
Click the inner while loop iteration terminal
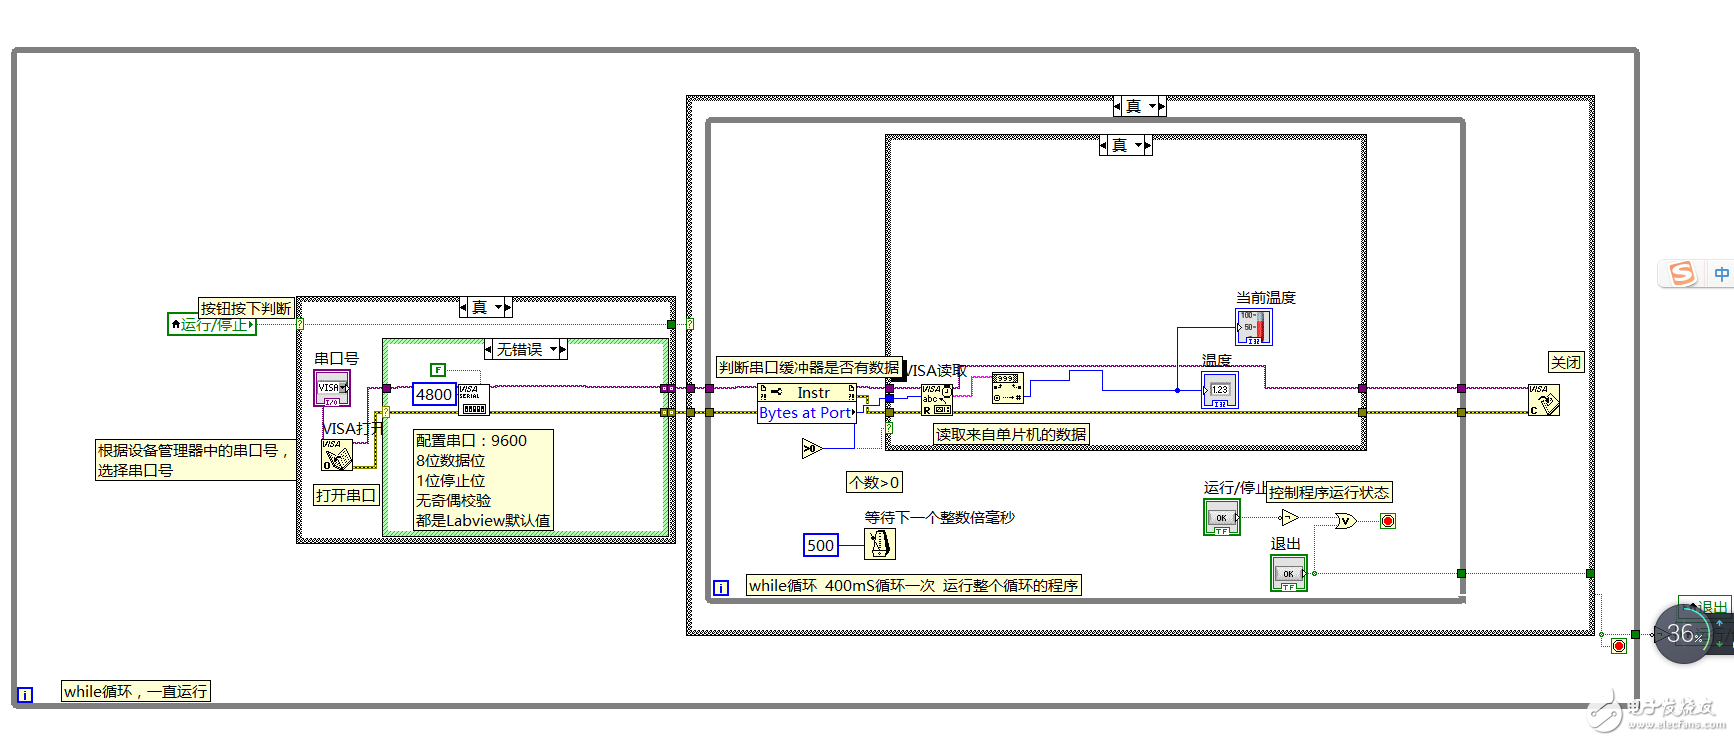[721, 588]
